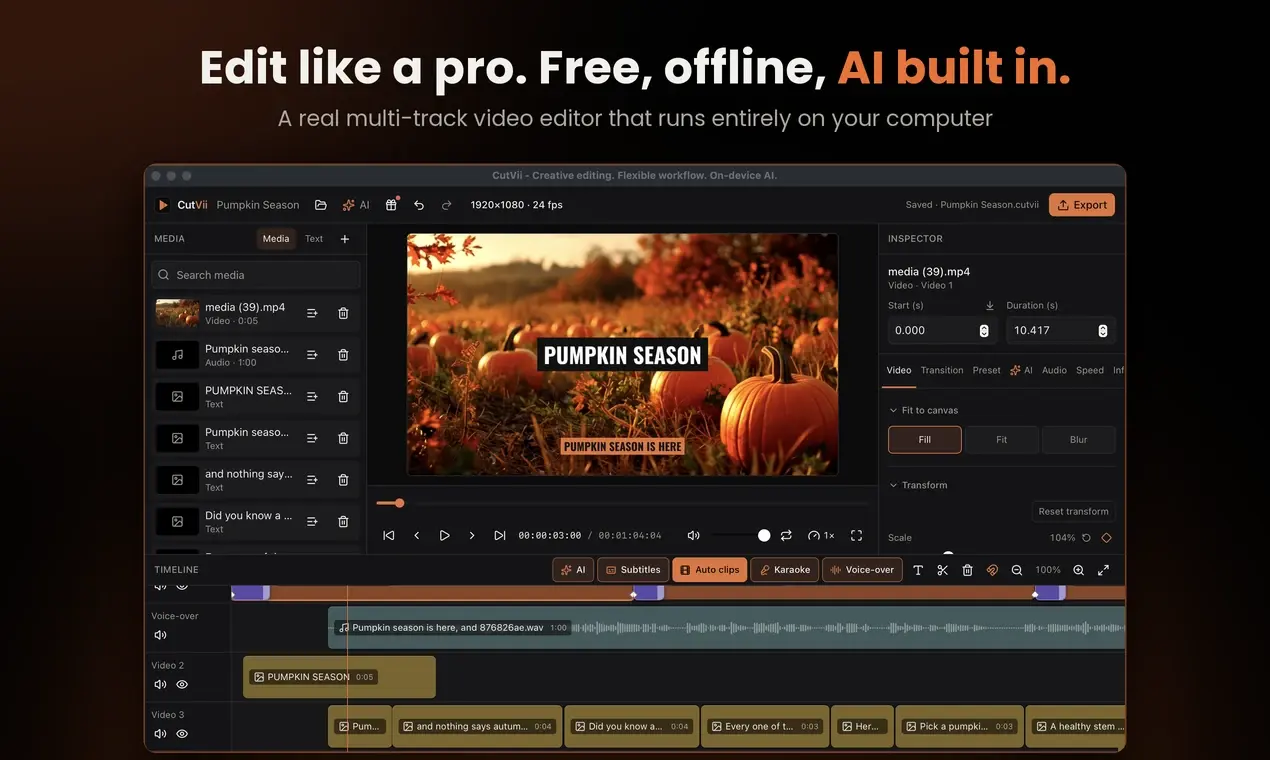Set start to playhead using the download-arrow icon
1270x760 pixels.
[x=990, y=306]
